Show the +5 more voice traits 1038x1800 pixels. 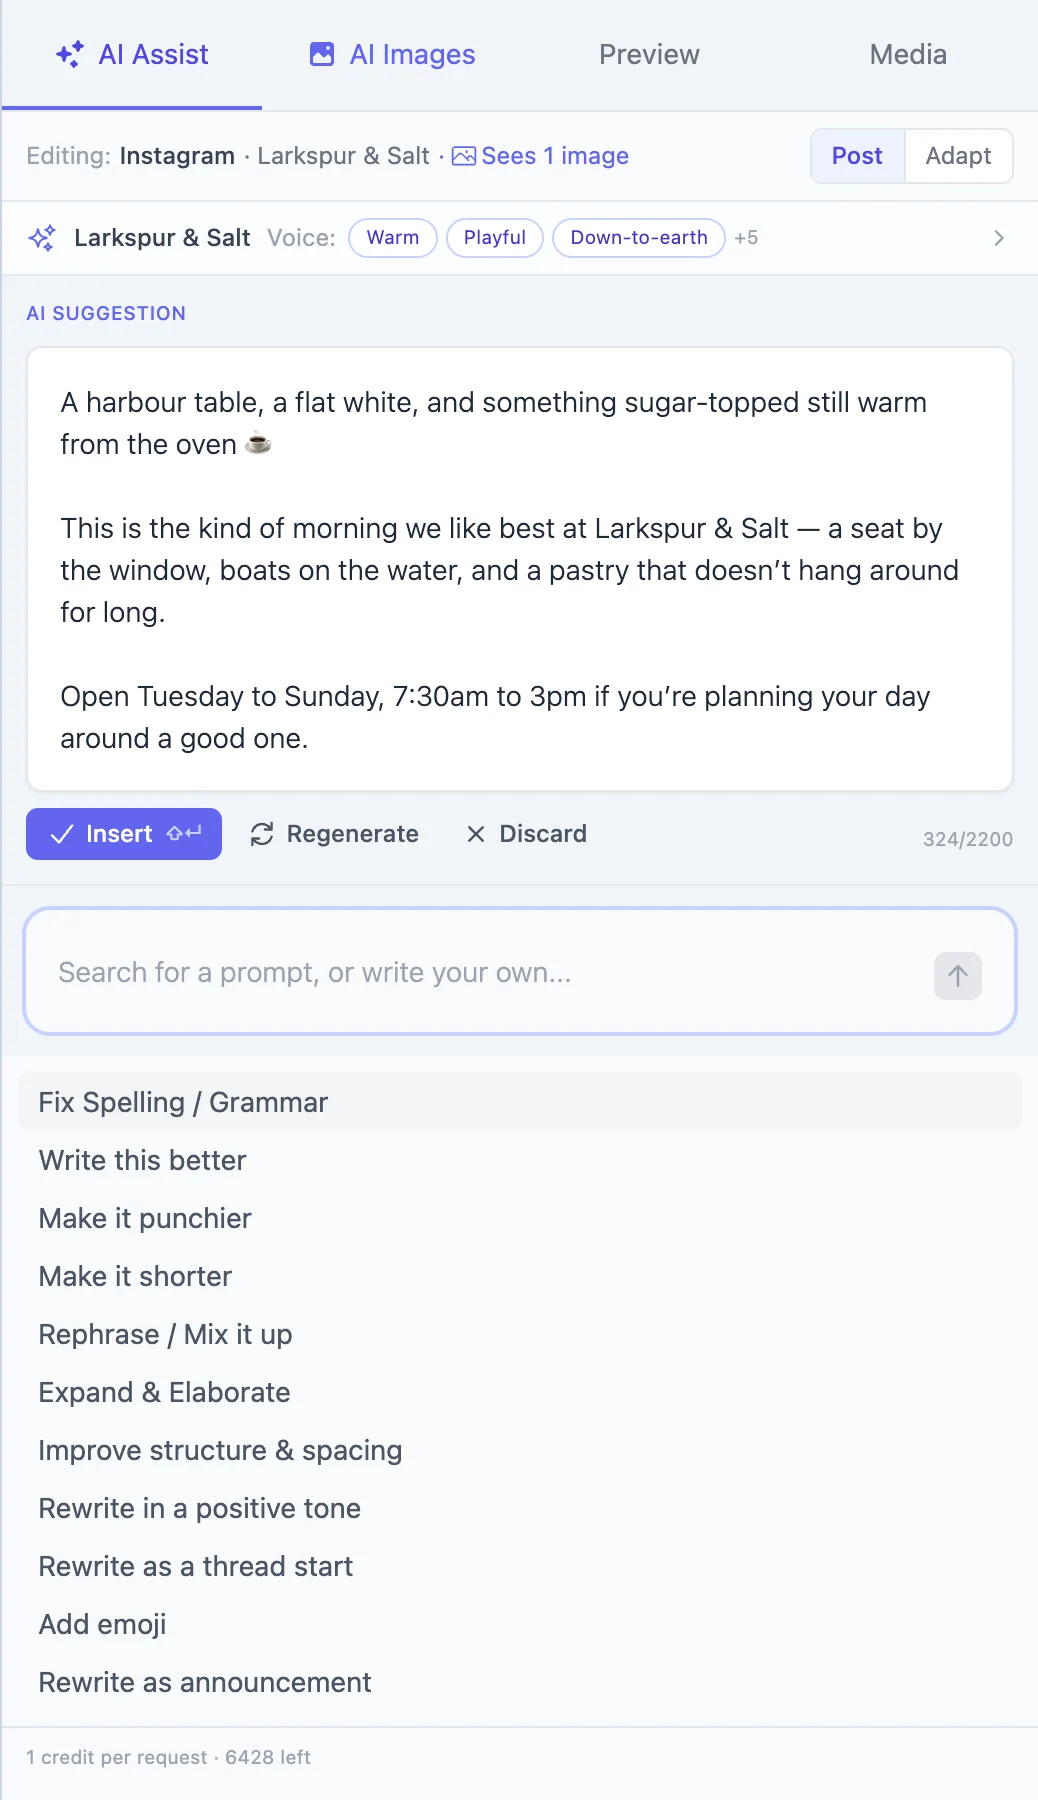tap(746, 238)
